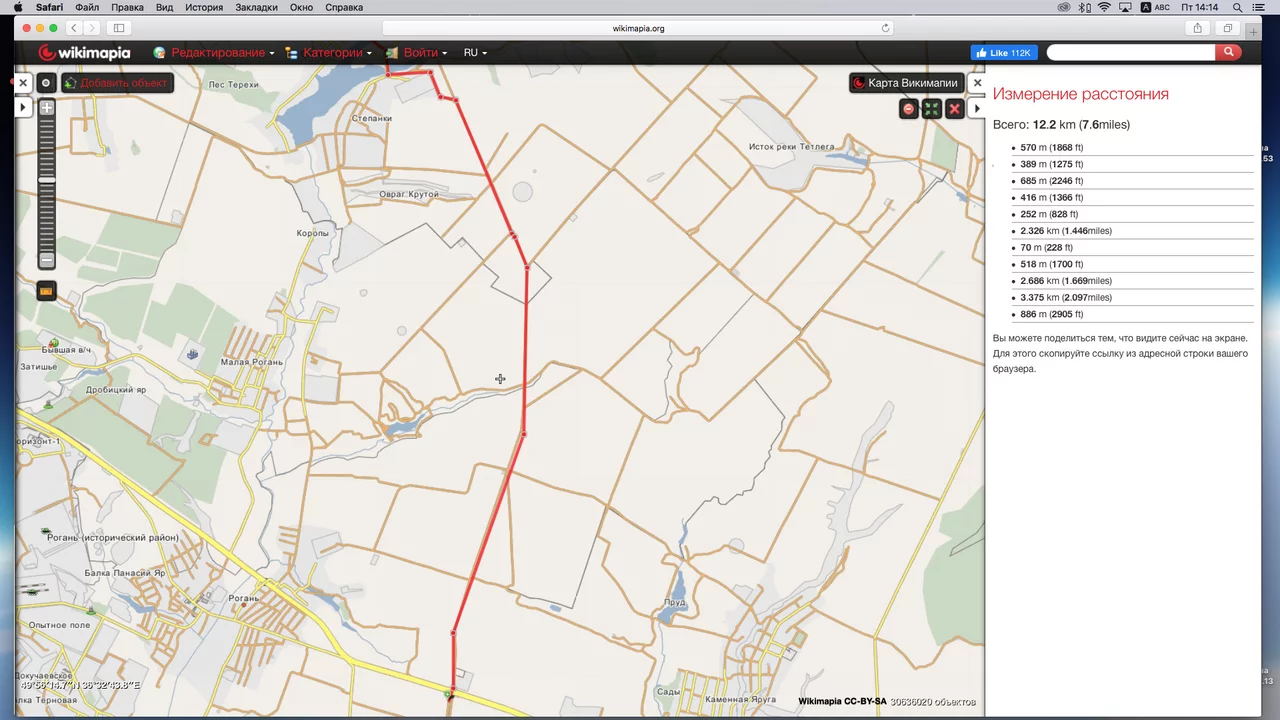
Task: Click the Каменная Яруга place label on the map
Action: click(741, 700)
